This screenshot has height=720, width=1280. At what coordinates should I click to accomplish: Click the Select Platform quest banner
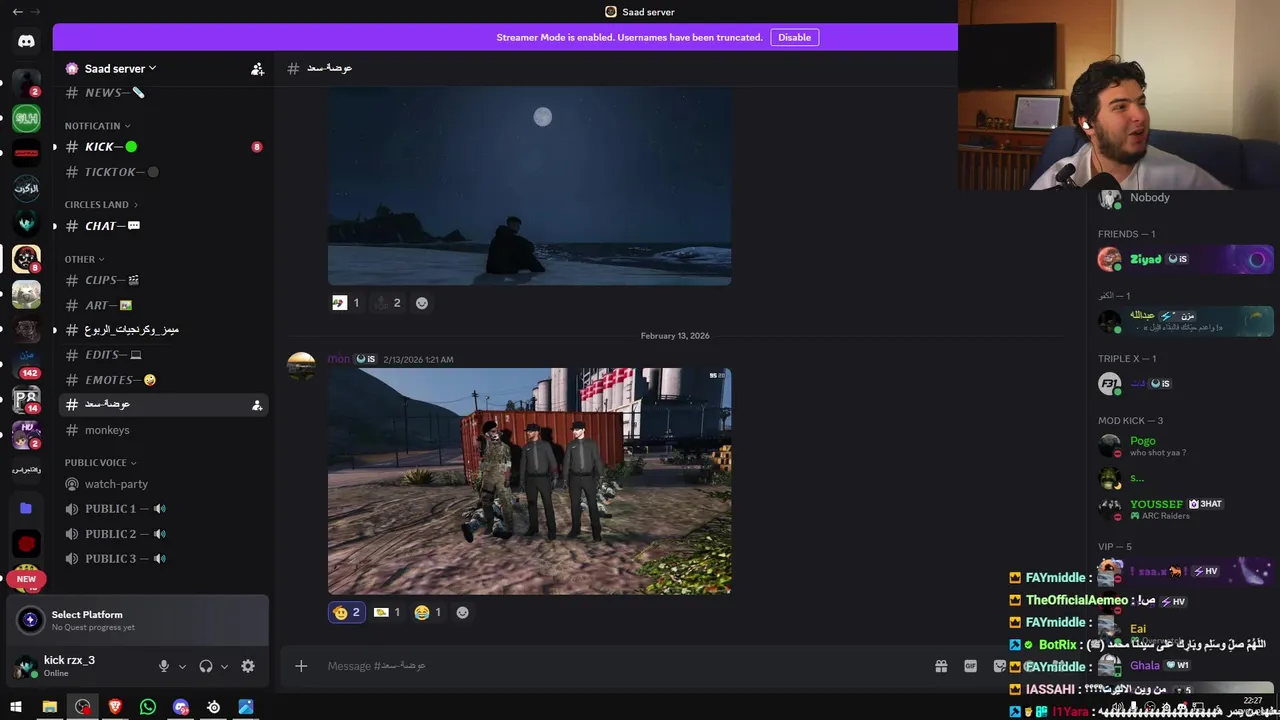point(138,621)
